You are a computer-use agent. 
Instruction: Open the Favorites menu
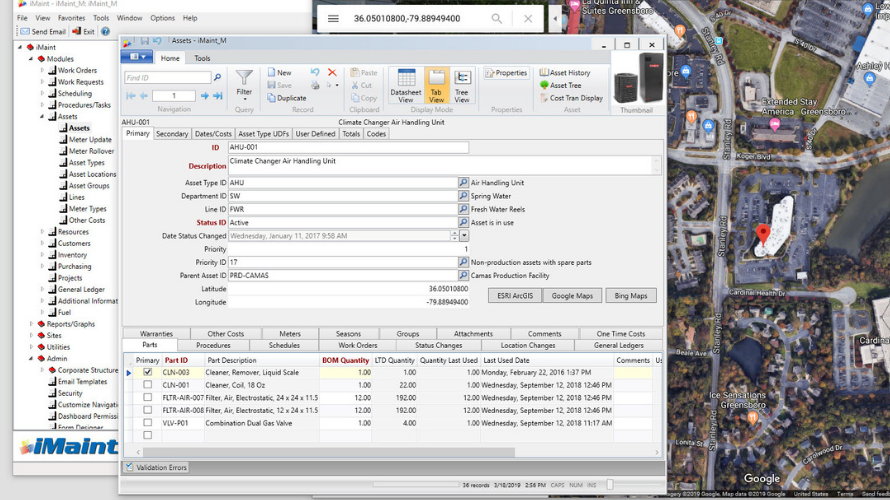(x=71, y=18)
